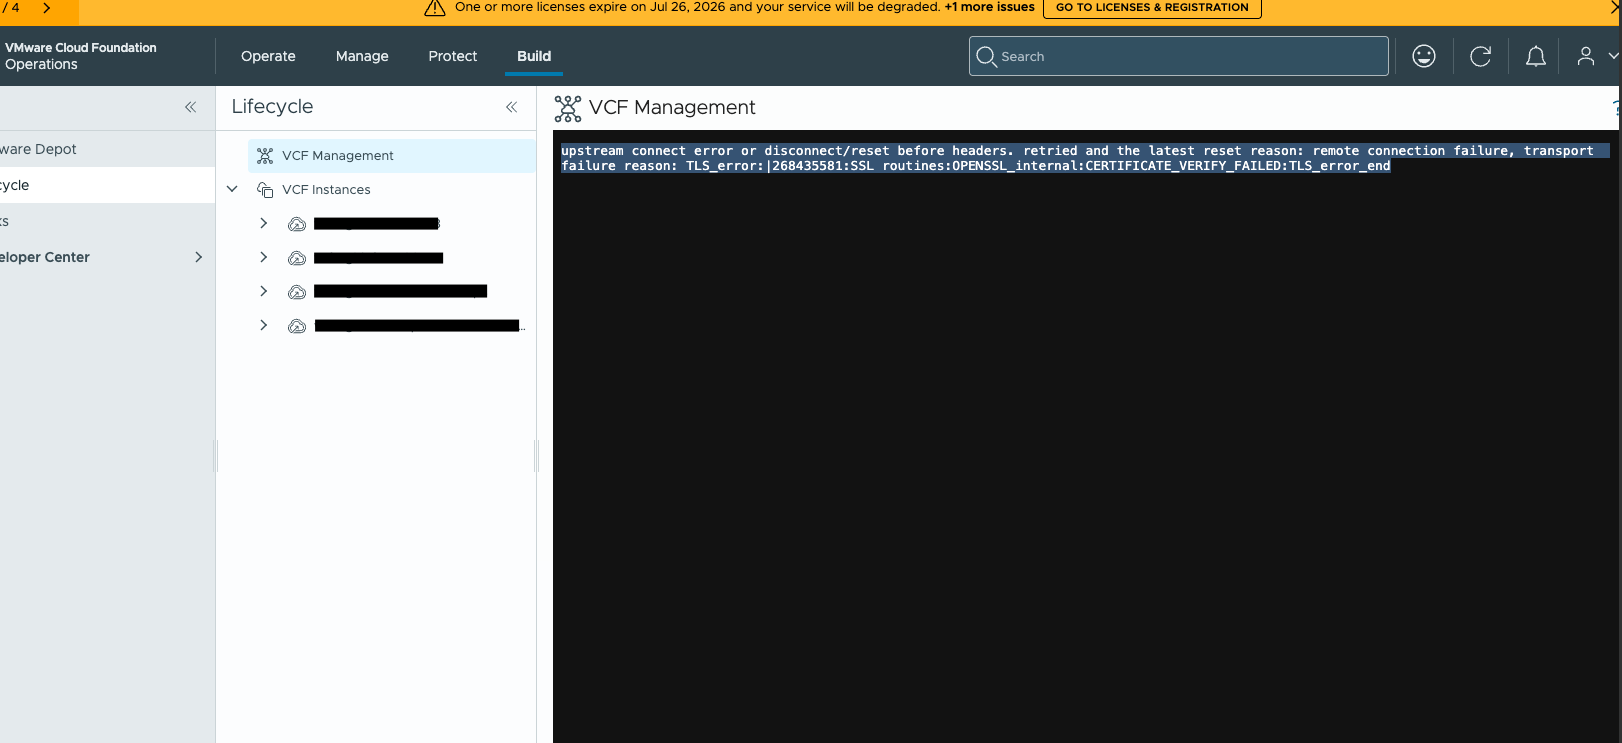Select the Build menu tab

534,56
